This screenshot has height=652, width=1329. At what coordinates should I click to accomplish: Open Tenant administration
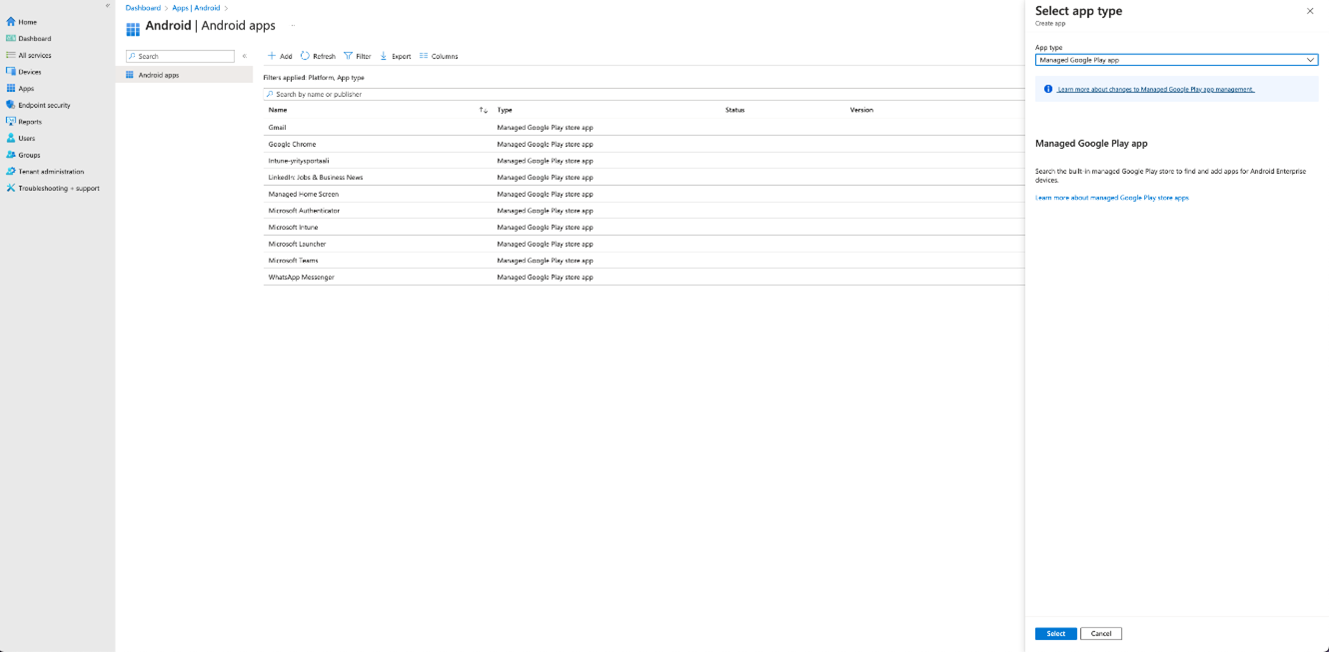click(50, 172)
